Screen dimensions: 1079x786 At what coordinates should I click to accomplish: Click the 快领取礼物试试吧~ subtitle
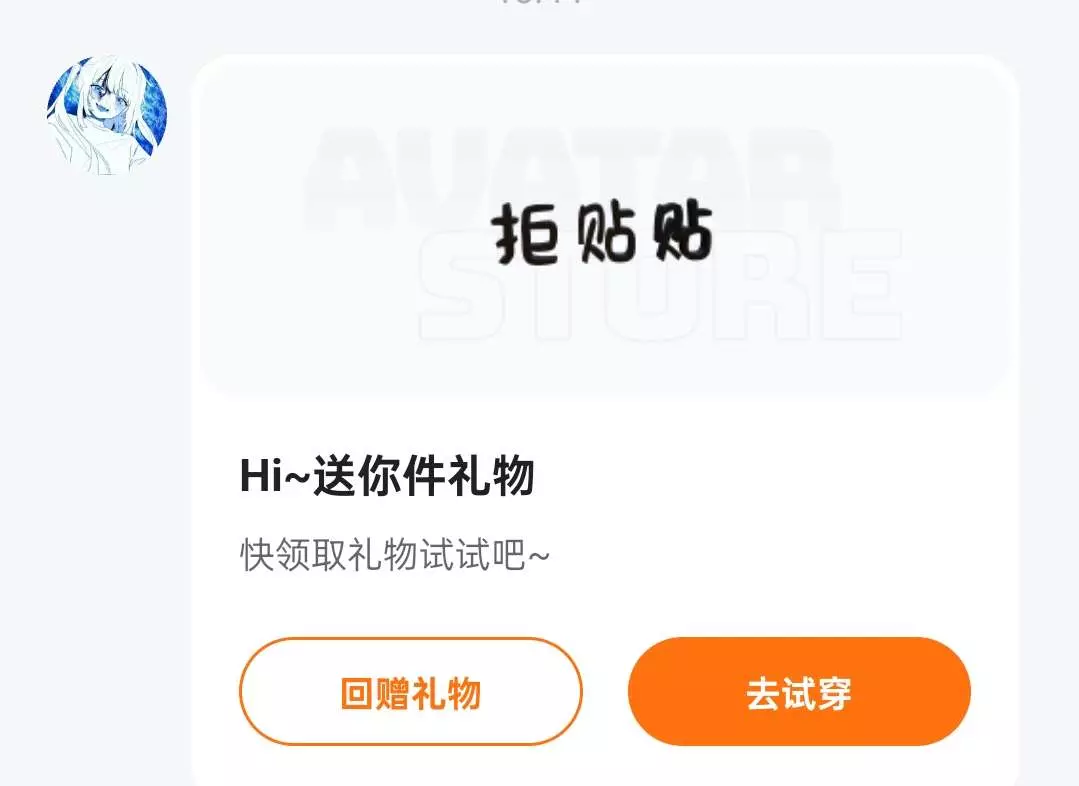click(395, 555)
